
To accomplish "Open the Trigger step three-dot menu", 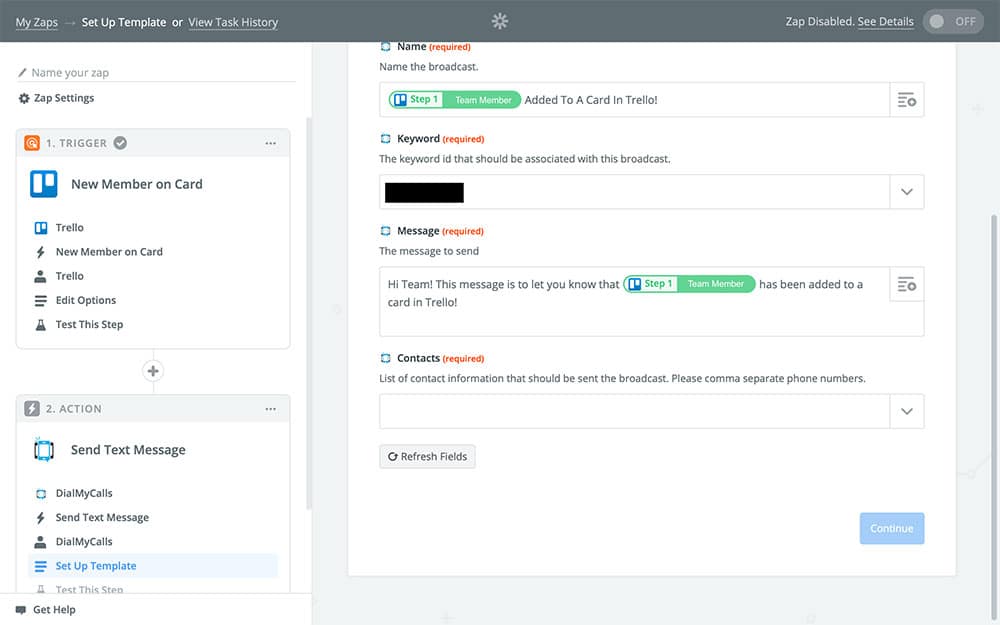I will point(271,143).
